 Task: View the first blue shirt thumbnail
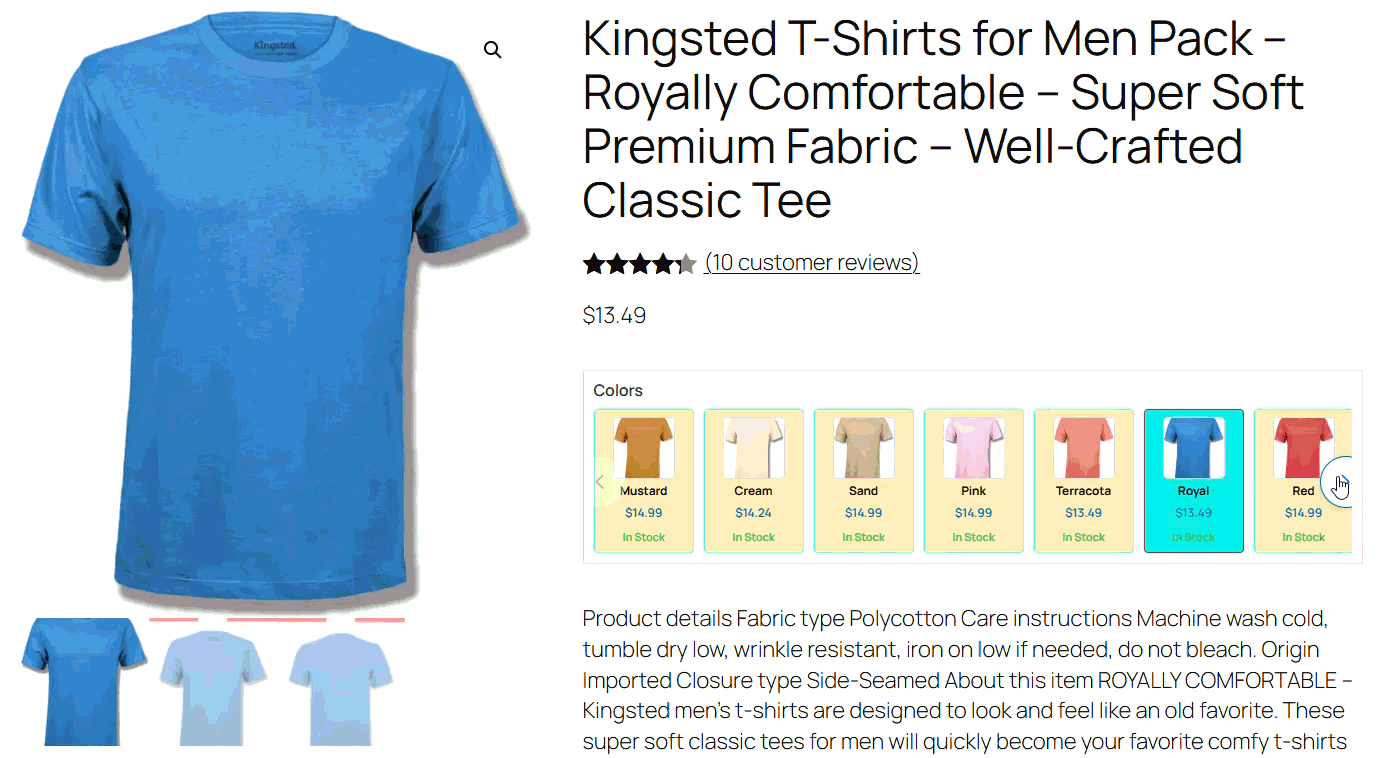click(x=84, y=682)
